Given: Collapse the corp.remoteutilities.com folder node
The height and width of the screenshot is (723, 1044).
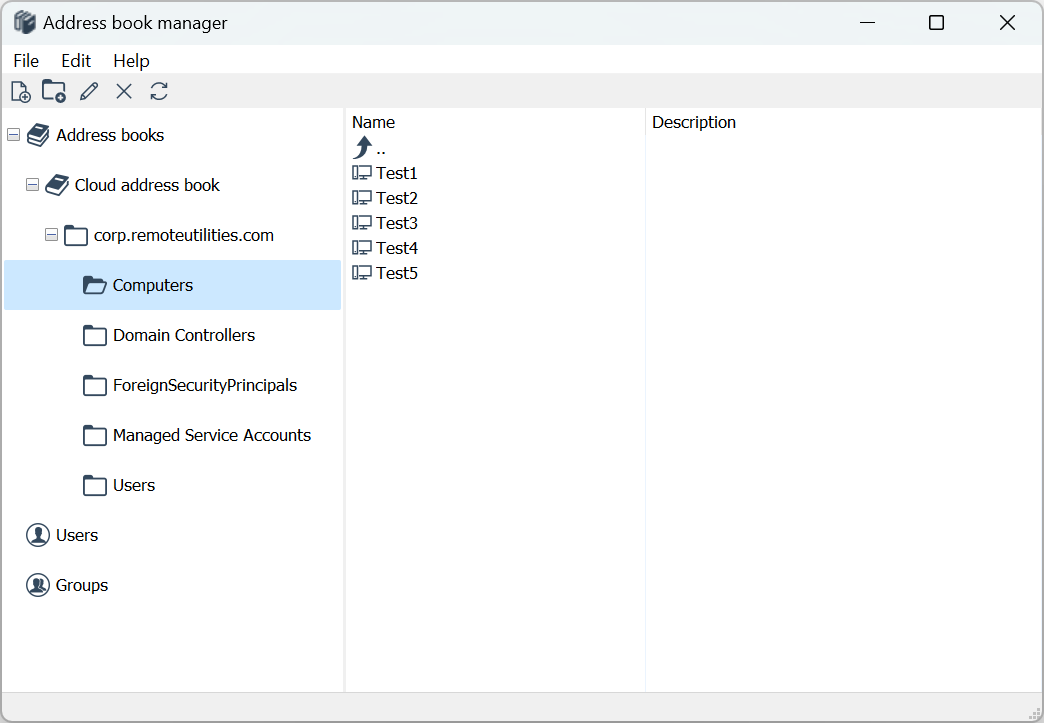Looking at the screenshot, I should 51,235.
